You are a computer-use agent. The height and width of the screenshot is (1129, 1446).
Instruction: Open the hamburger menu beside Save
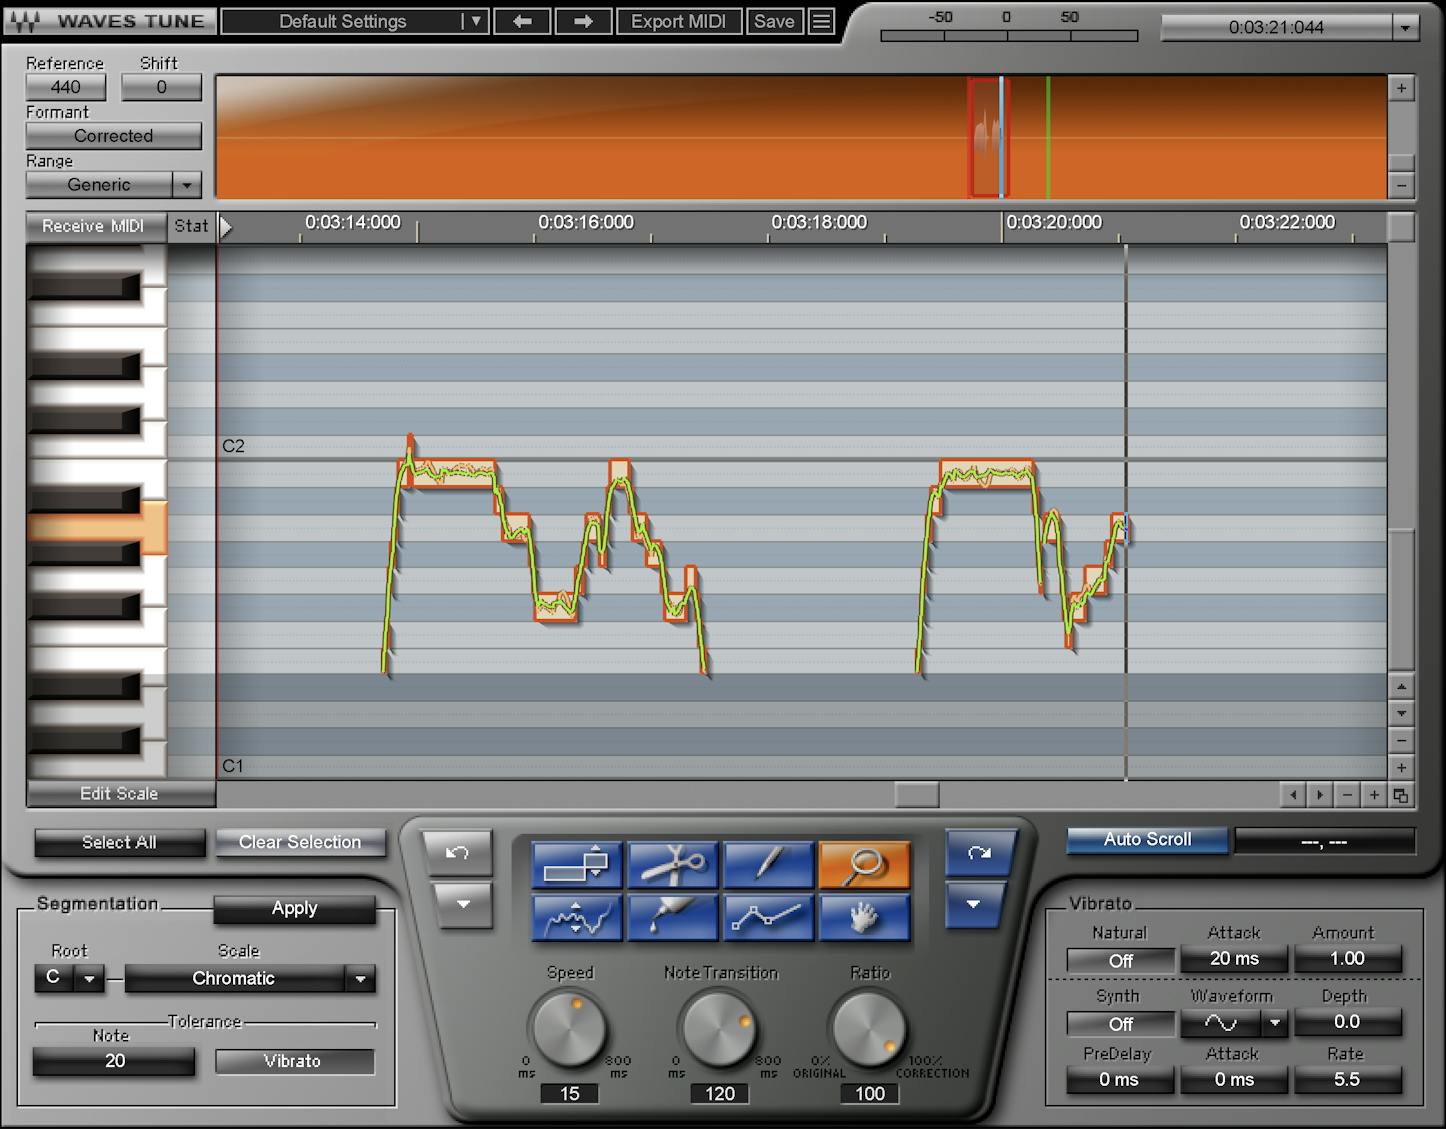tap(822, 21)
